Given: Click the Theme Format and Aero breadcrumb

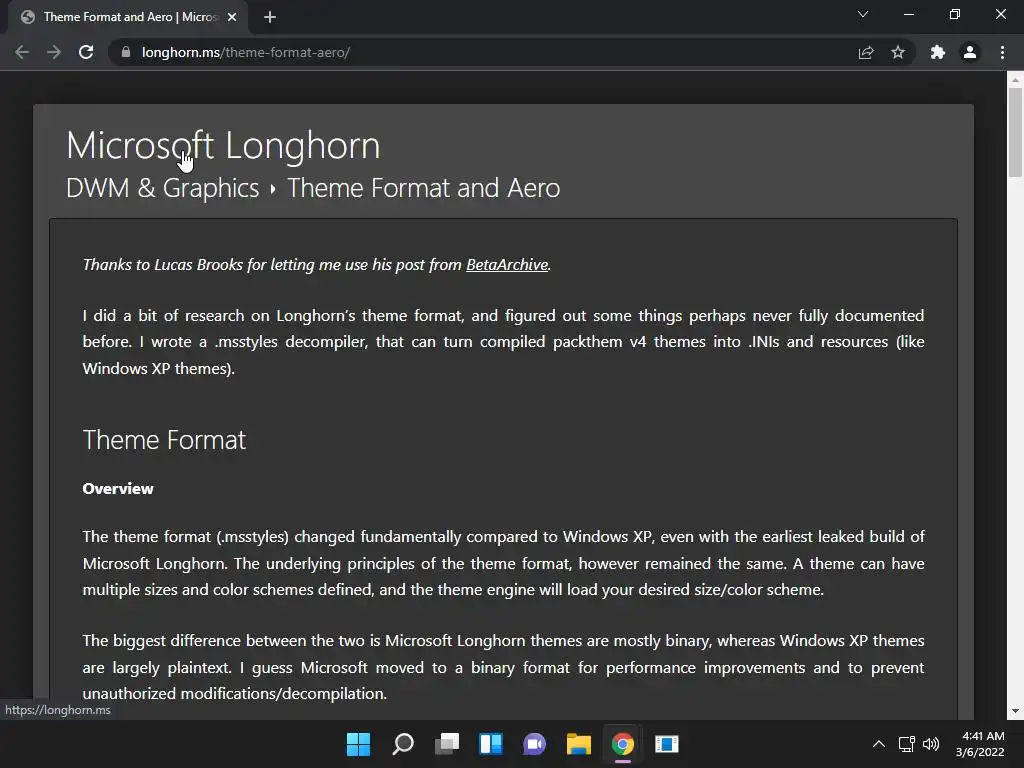Looking at the screenshot, I should [423, 188].
